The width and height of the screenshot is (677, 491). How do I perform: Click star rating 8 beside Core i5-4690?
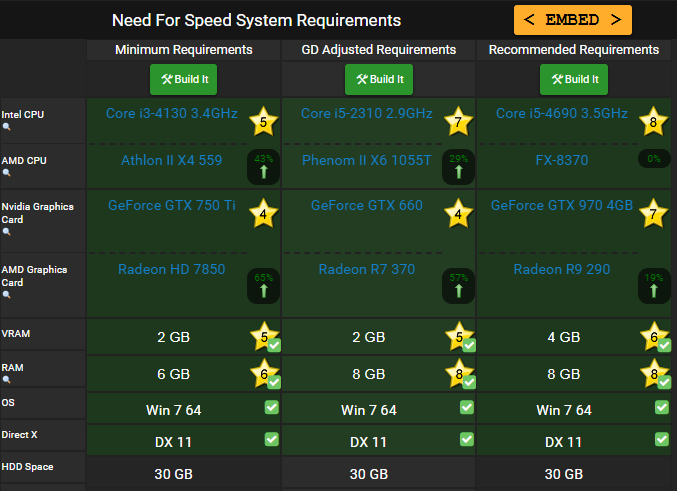pos(654,121)
